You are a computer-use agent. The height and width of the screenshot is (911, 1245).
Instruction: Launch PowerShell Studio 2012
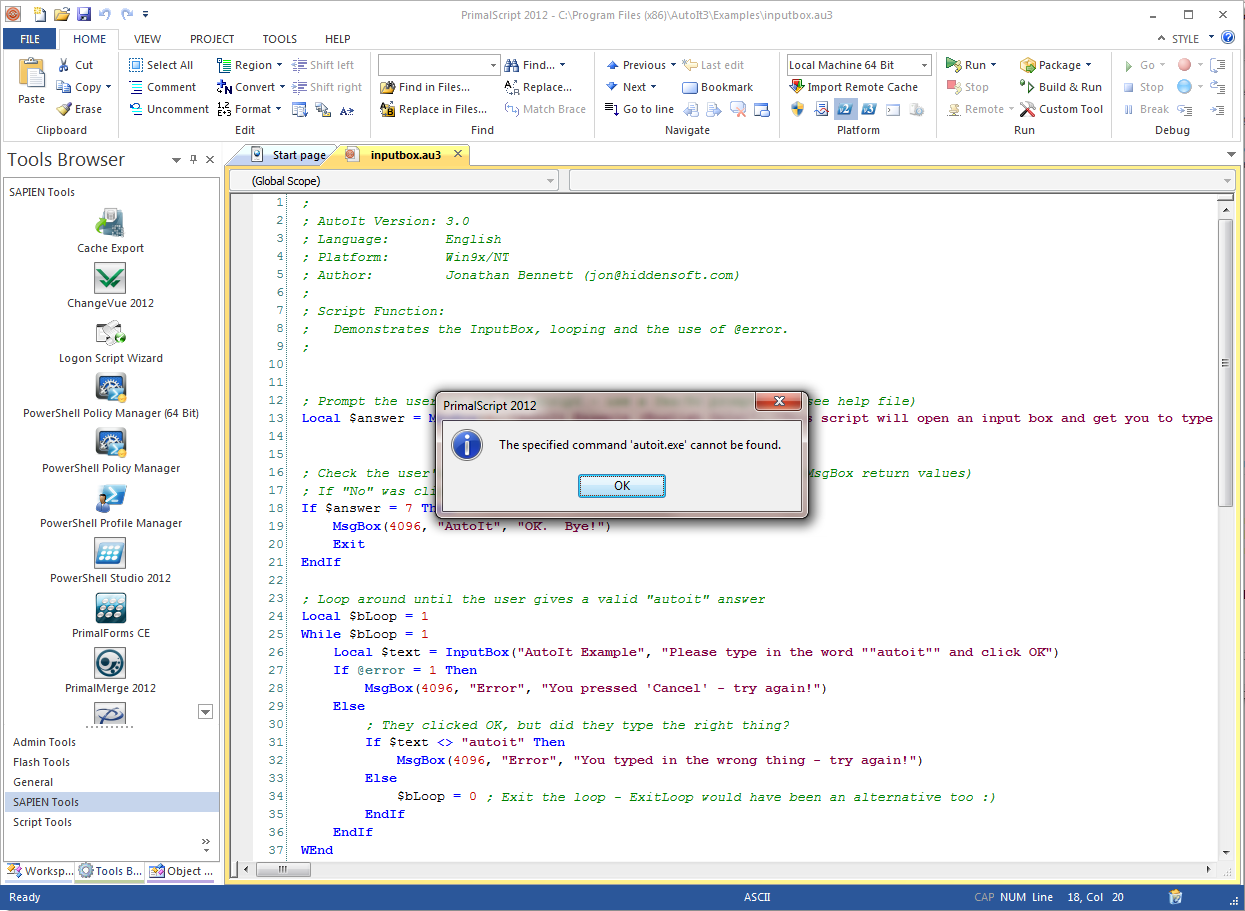[110, 561]
